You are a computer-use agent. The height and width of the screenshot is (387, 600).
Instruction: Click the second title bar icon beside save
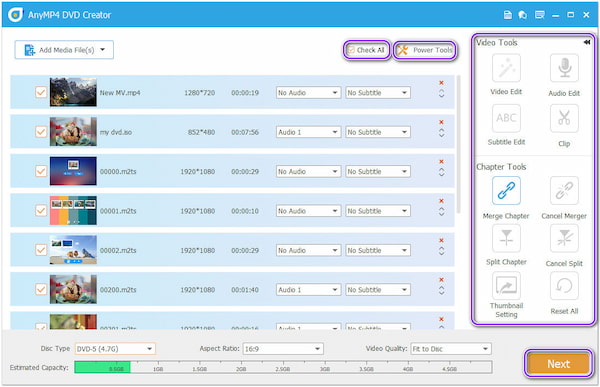523,15
